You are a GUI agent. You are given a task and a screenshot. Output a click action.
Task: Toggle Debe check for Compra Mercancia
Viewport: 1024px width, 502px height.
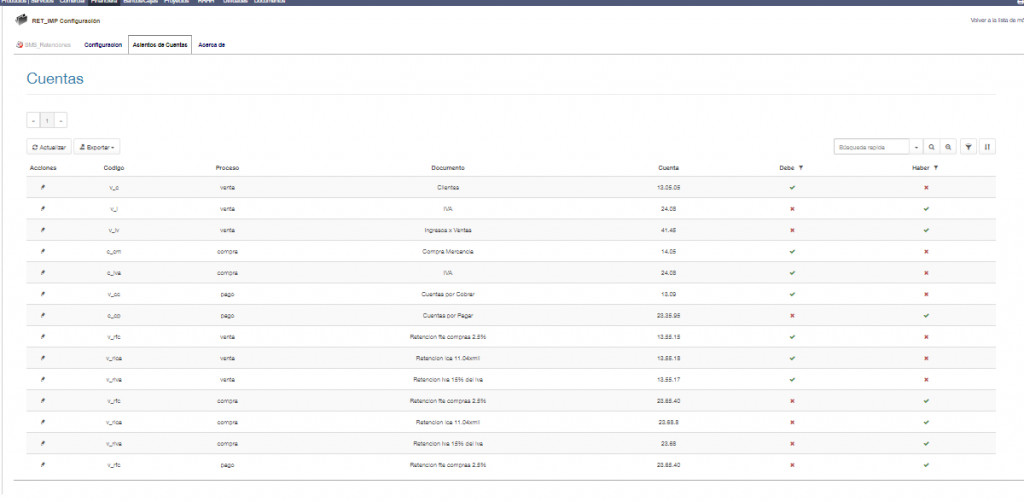[792, 251]
